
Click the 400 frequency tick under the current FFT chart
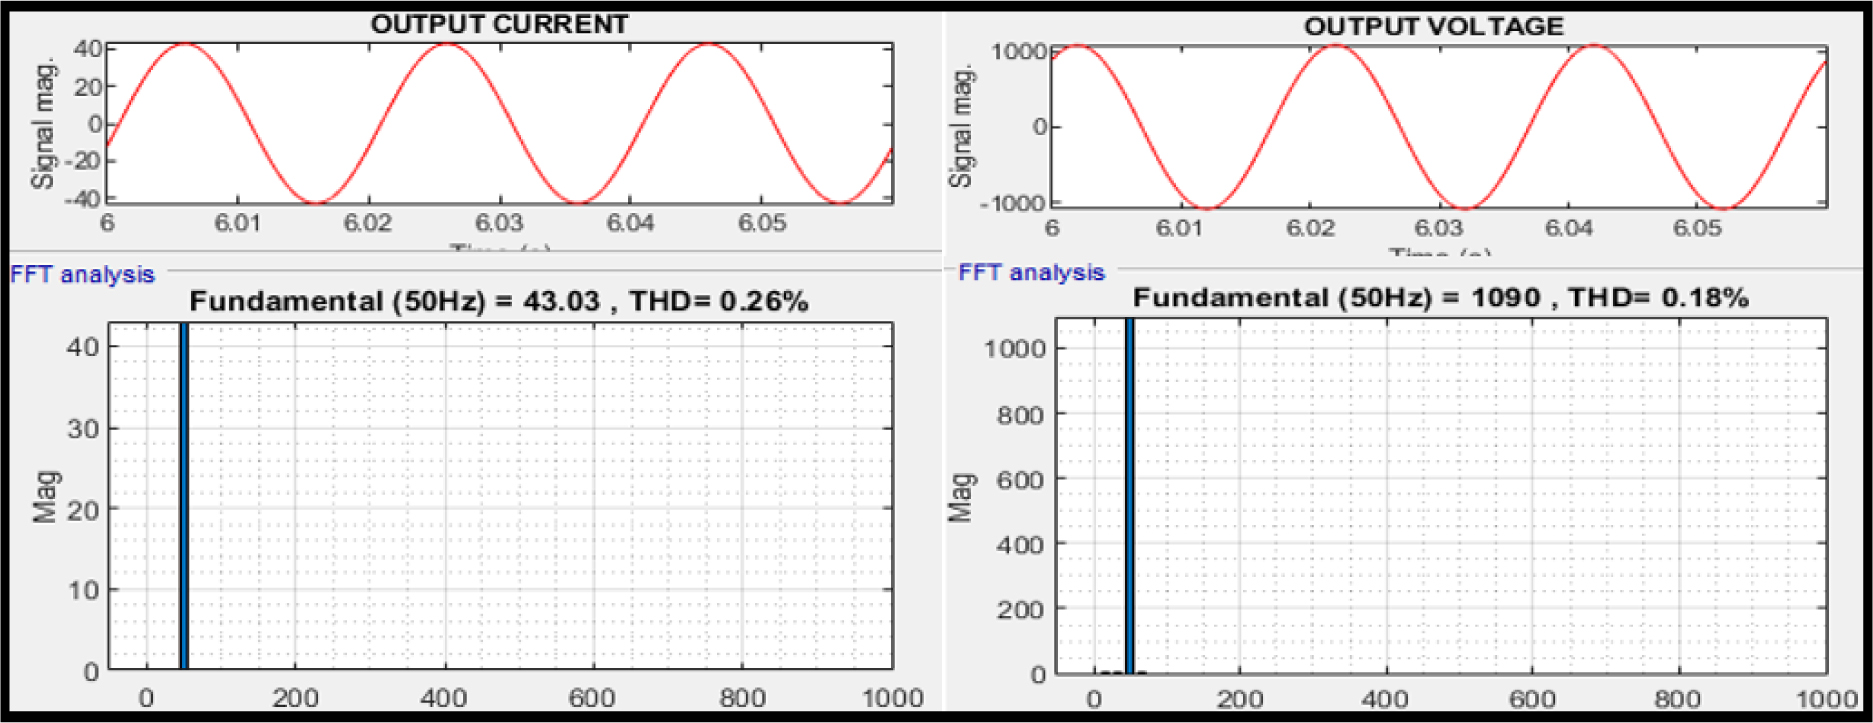(443, 697)
